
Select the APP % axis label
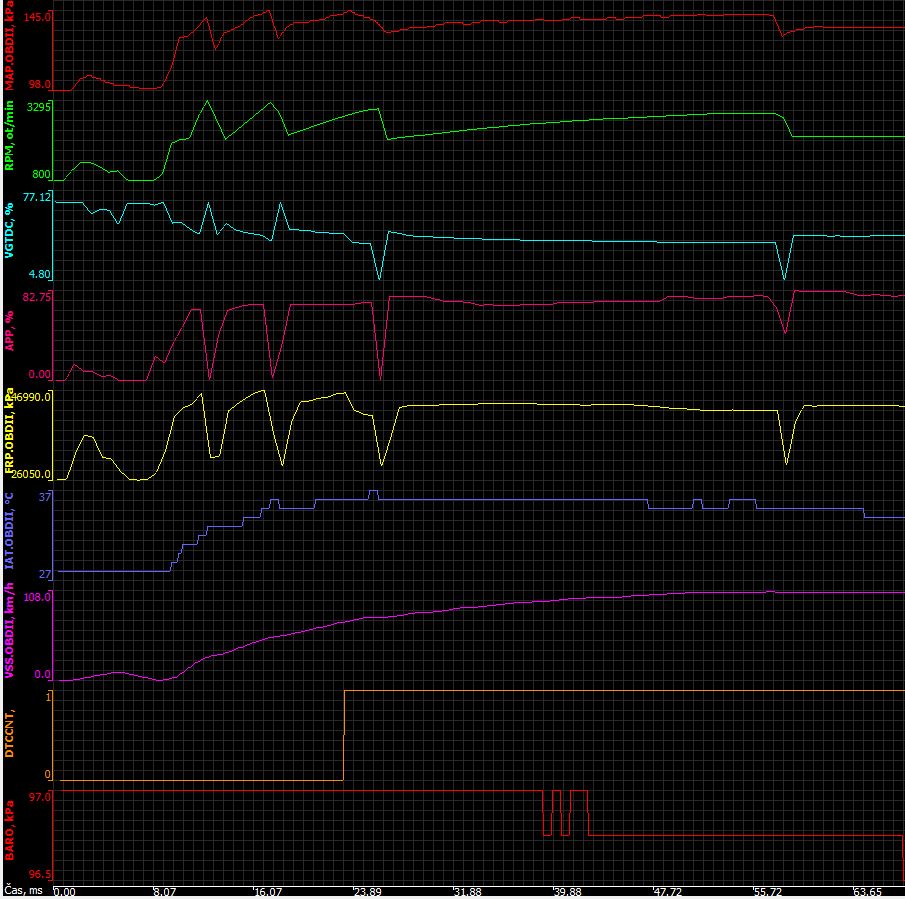(8, 328)
